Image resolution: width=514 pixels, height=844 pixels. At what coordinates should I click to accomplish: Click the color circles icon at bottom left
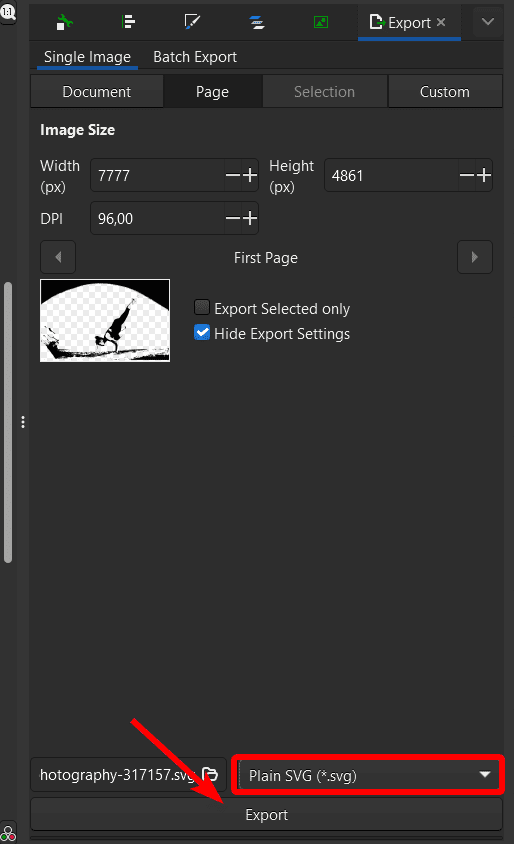point(8,834)
